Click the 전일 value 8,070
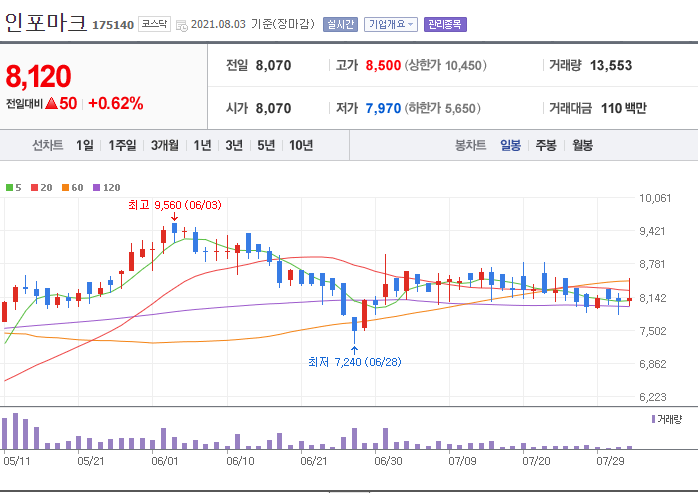 [x=273, y=65]
